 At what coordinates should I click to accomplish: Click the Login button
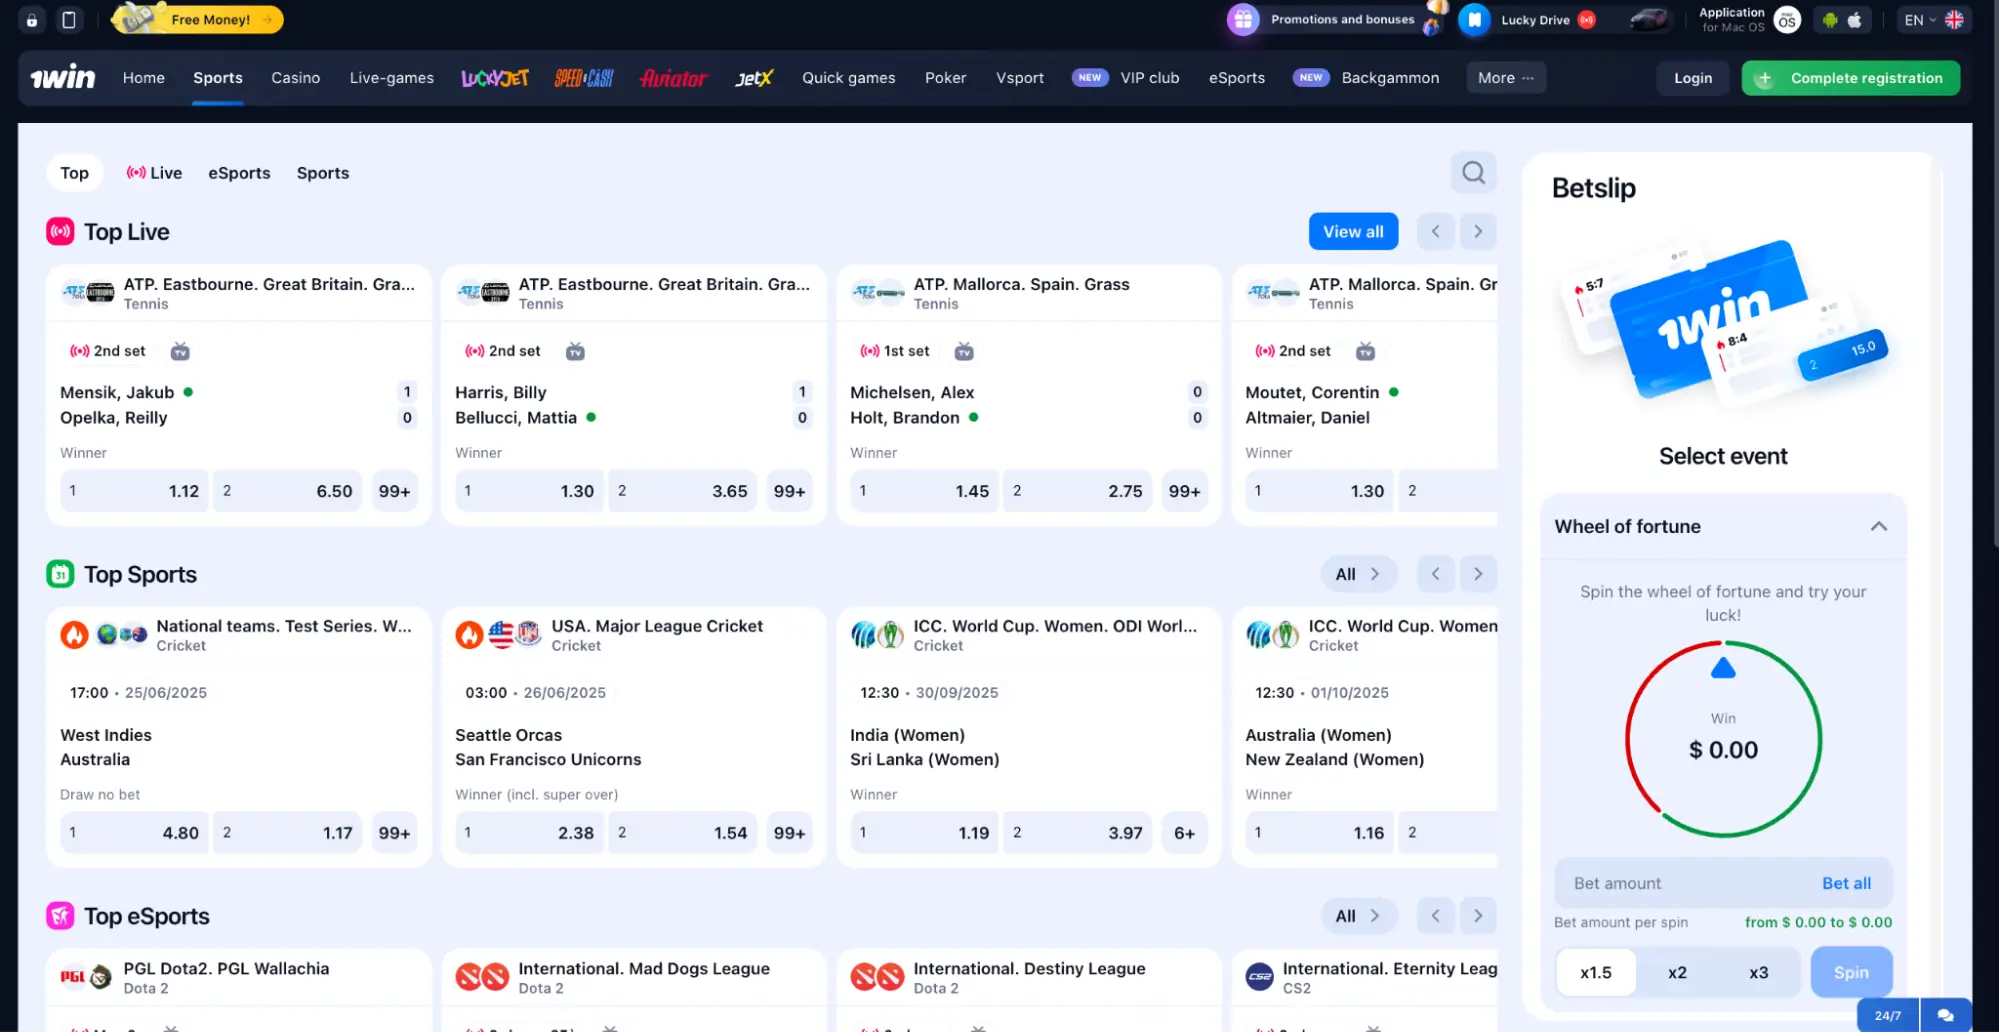pos(1693,78)
